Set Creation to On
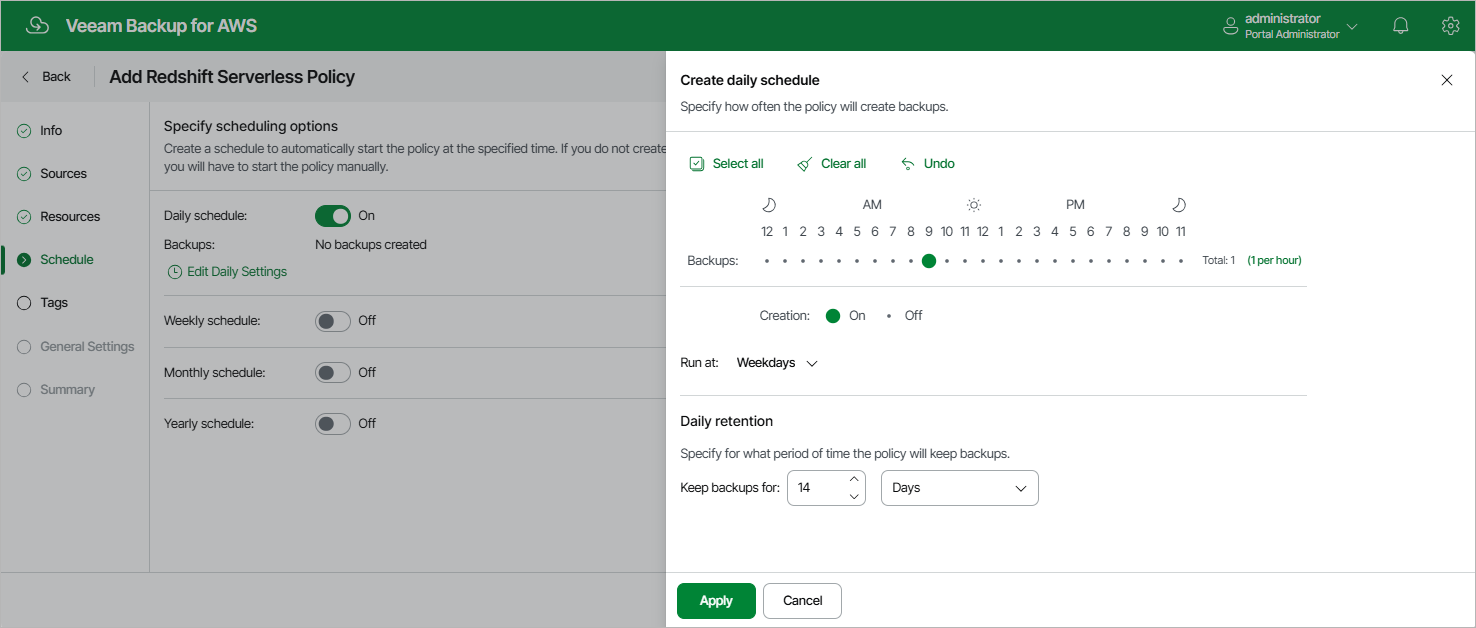This screenshot has height=628, width=1476. (x=833, y=316)
